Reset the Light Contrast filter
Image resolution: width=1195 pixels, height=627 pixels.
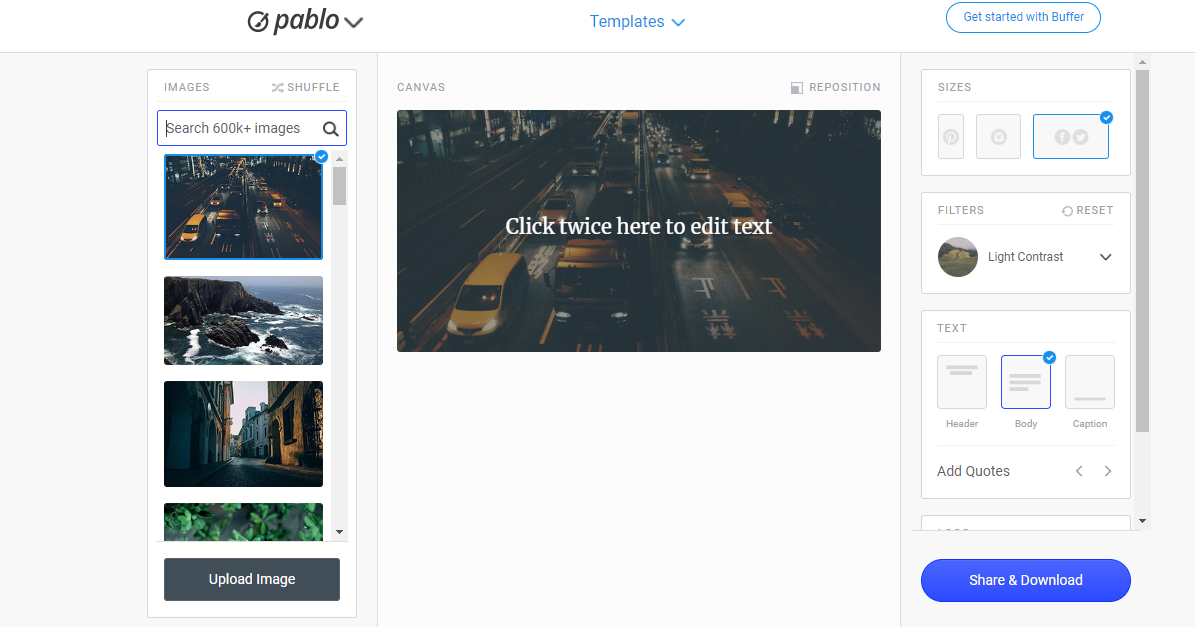tap(1087, 210)
